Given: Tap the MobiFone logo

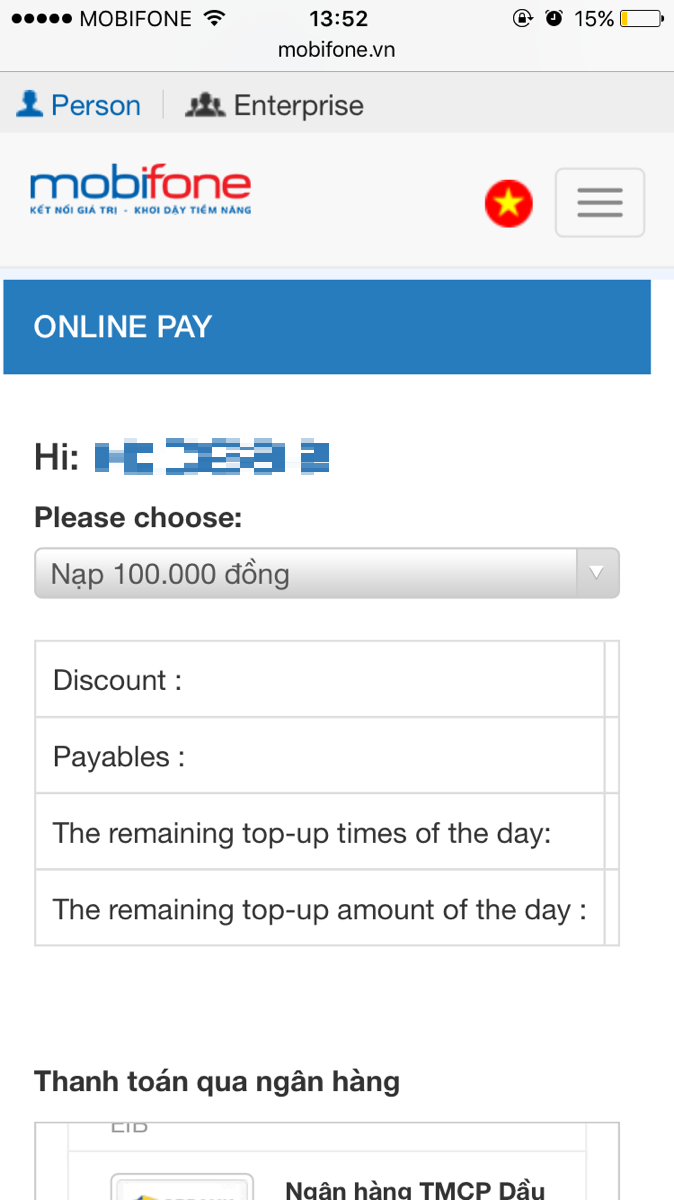Looking at the screenshot, I should (140, 192).
